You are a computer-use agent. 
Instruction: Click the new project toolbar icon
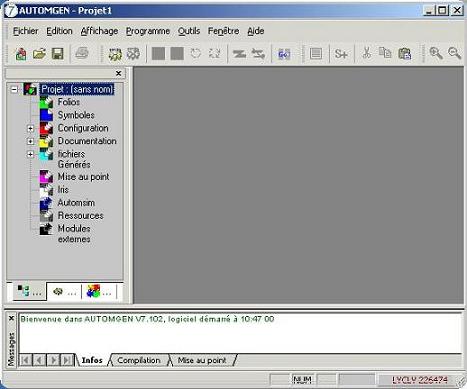click(x=21, y=54)
